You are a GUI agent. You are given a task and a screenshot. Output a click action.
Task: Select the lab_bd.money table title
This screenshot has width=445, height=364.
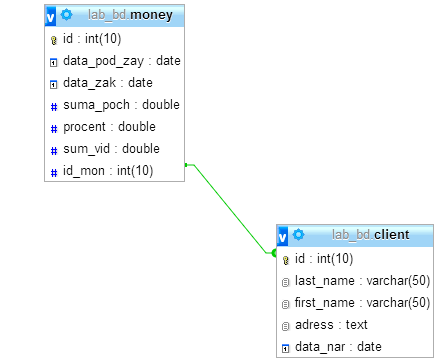[130, 15]
